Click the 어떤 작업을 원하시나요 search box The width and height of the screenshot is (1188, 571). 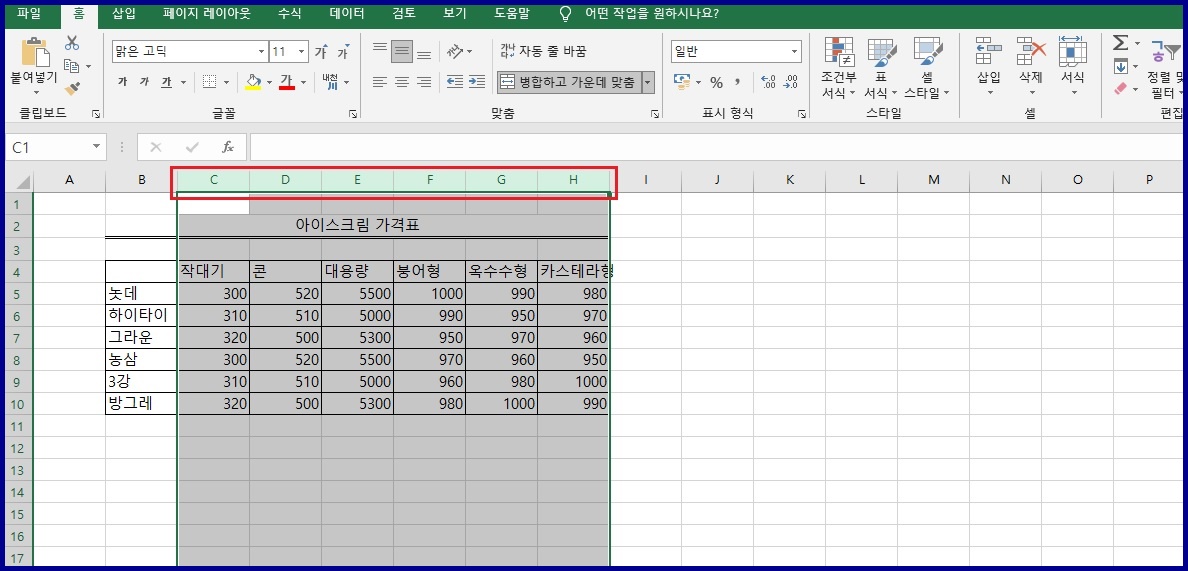click(x=652, y=14)
